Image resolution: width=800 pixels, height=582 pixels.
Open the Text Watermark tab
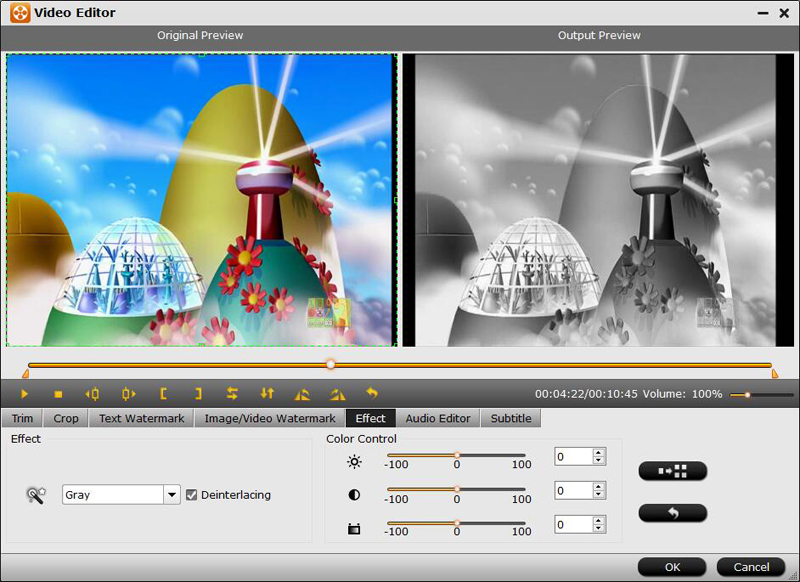pyautogui.click(x=141, y=419)
